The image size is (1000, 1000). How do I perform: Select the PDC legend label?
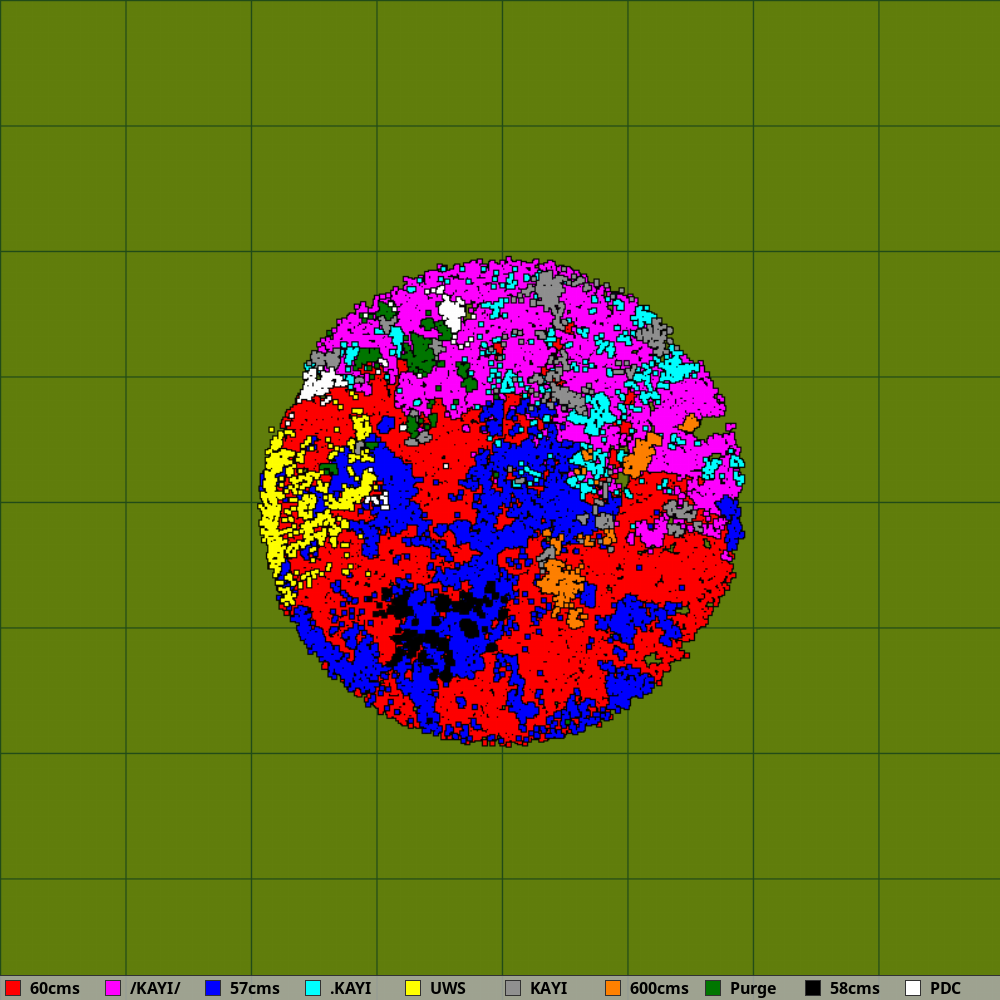(946, 989)
